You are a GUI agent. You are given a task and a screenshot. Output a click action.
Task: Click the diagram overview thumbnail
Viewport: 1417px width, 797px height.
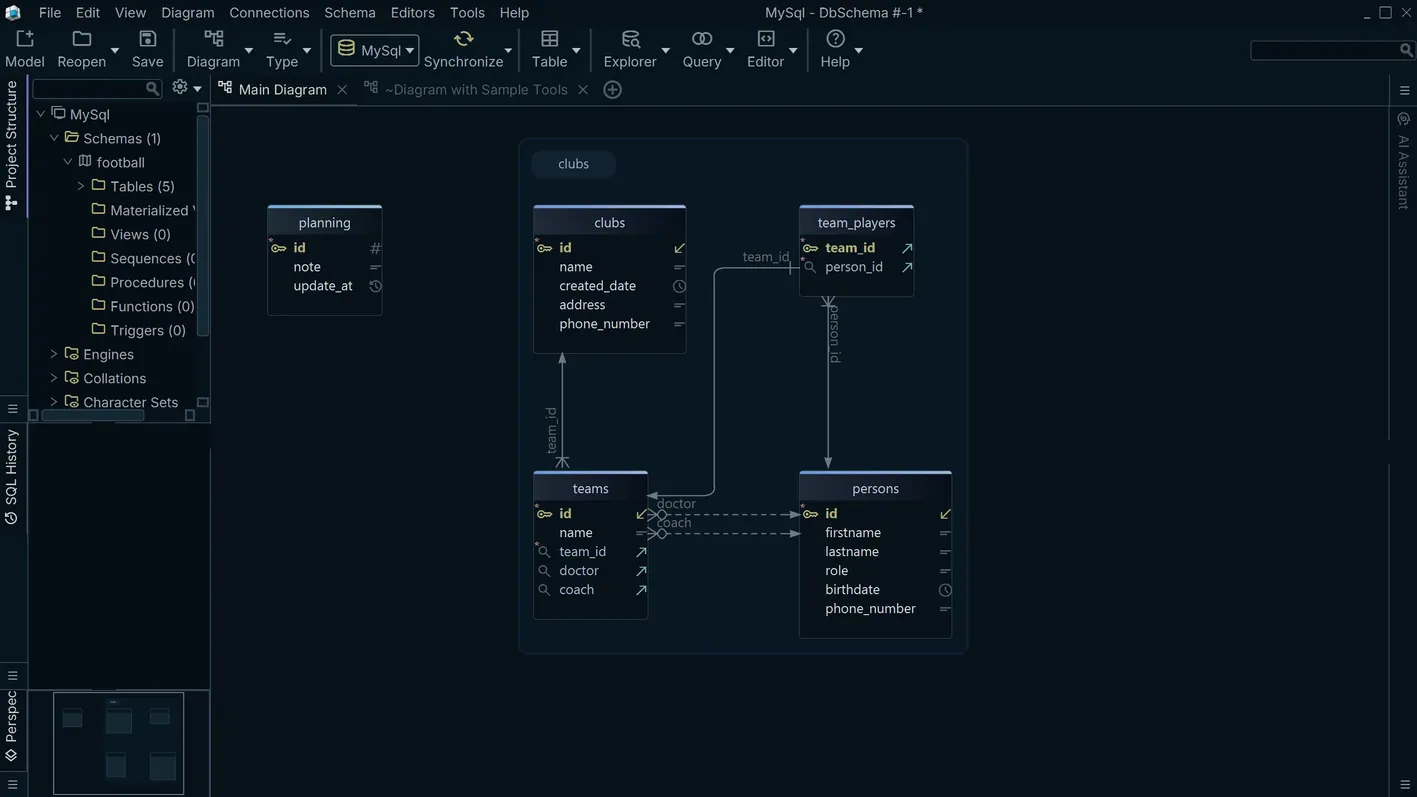coord(118,742)
